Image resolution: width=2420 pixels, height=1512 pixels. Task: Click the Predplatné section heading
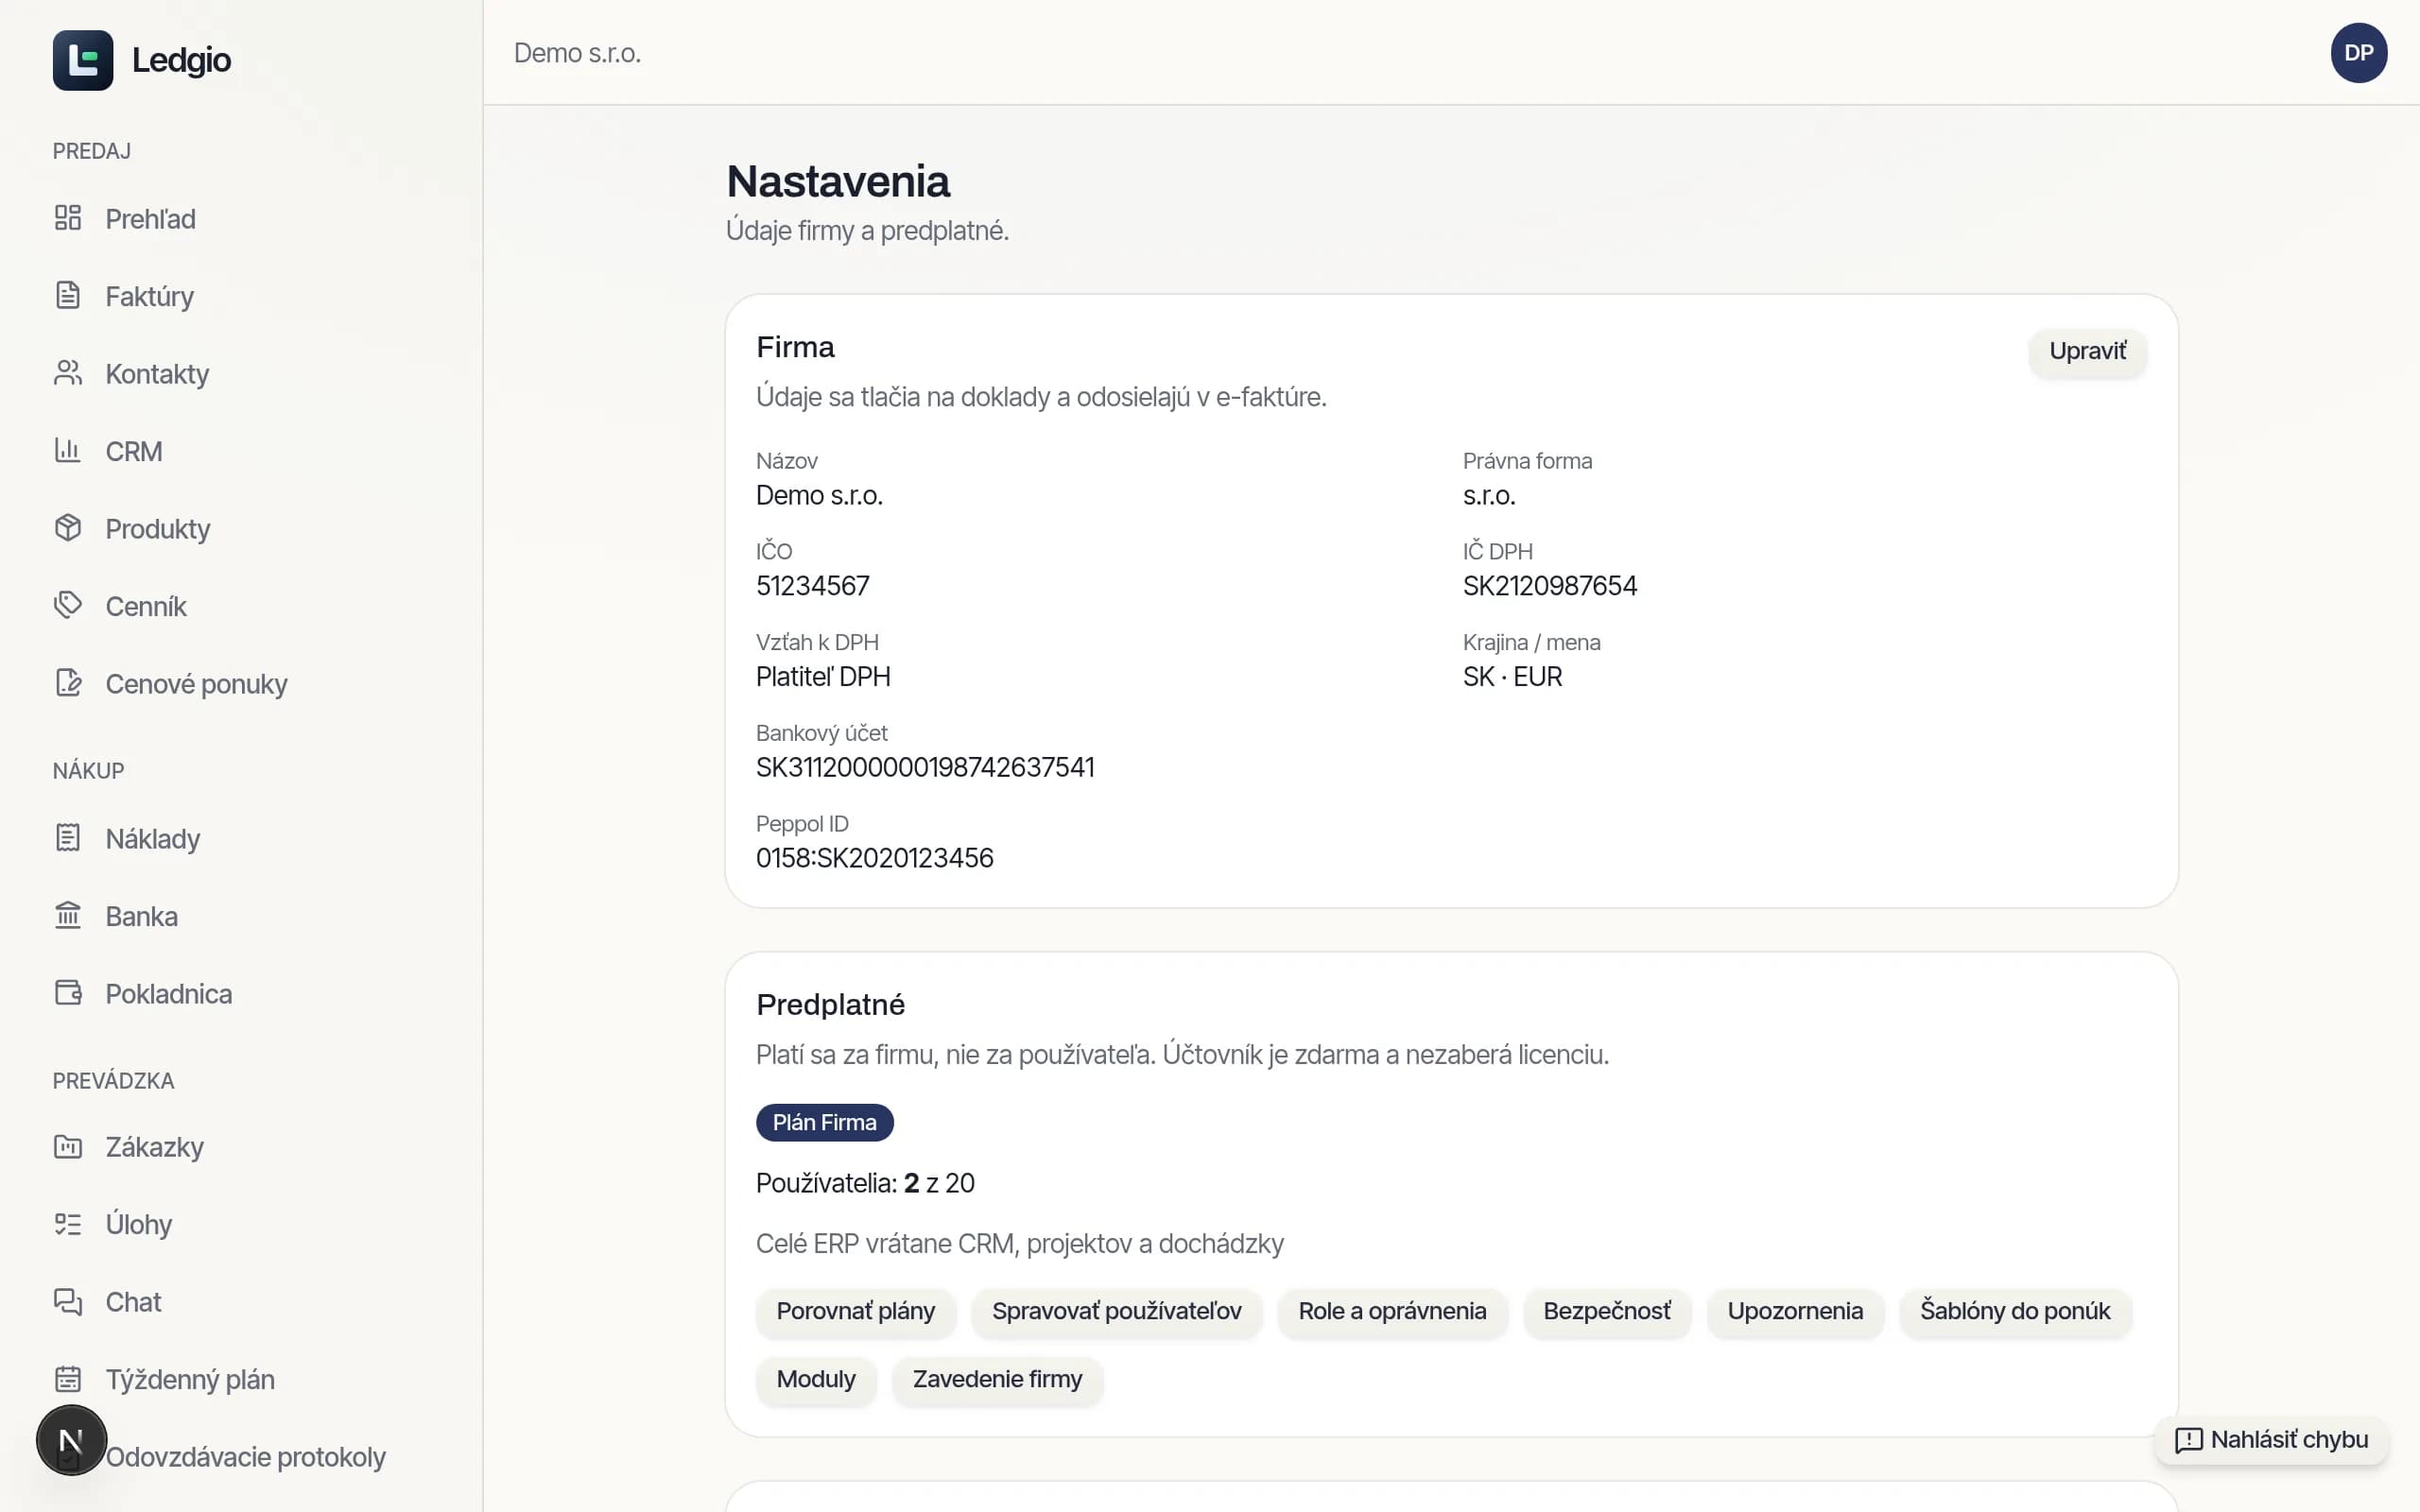pos(830,1004)
